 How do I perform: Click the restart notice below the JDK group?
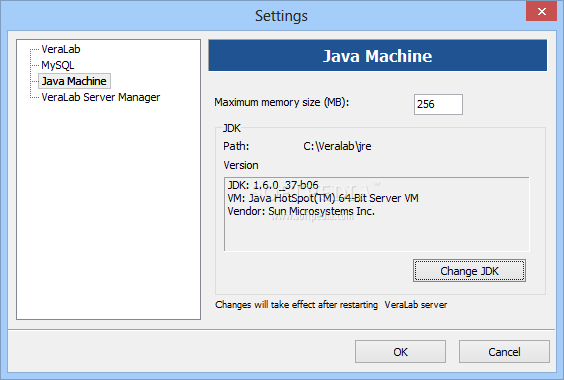tap(331, 305)
